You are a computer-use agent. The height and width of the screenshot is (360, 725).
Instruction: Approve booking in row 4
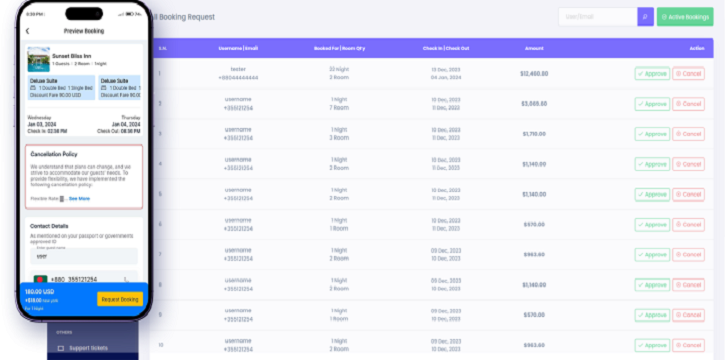tap(652, 164)
